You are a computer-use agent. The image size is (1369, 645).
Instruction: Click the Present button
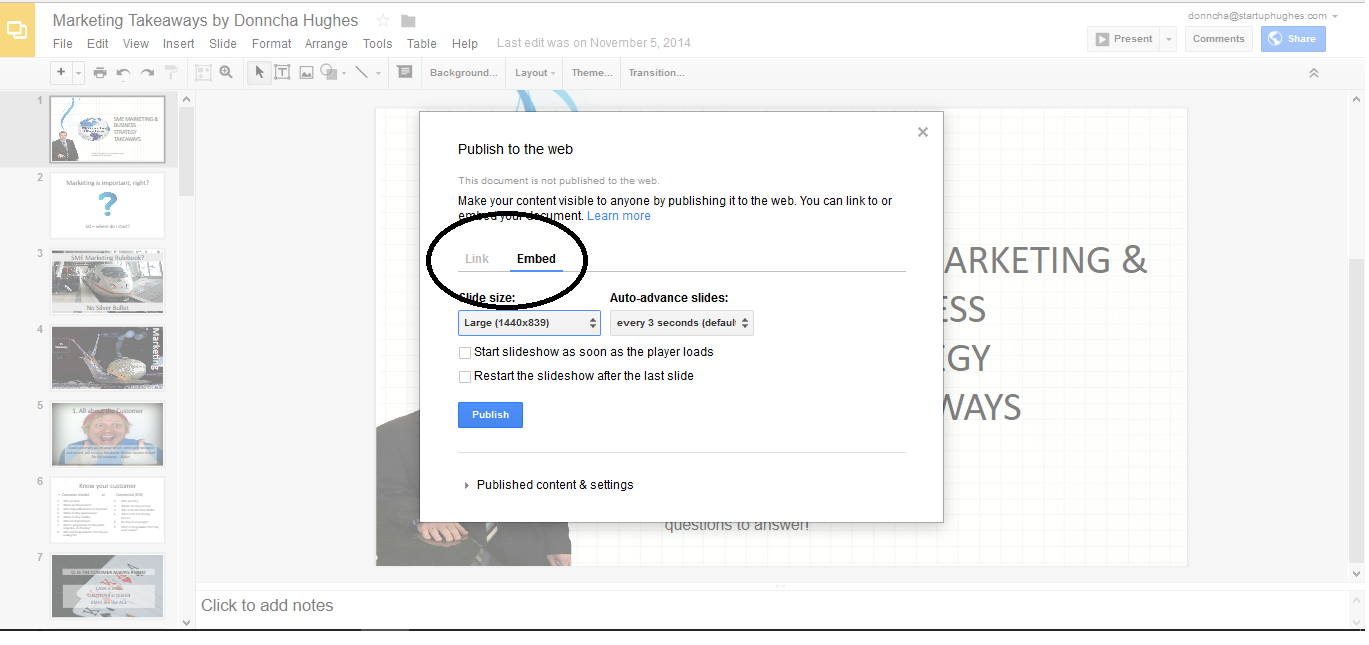pos(1123,39)
